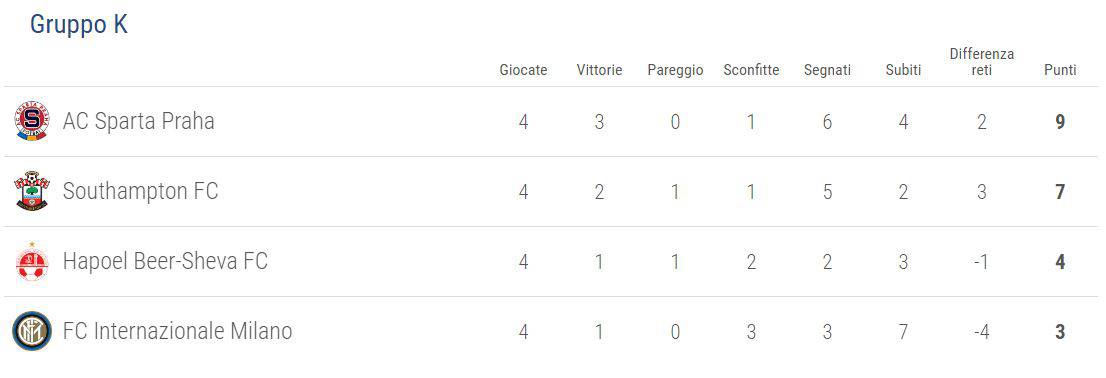This screenshot has width=1106, height=378.
Task: Click the Pareggio column header
Action: pyautogui.click(x=675, y=71)
